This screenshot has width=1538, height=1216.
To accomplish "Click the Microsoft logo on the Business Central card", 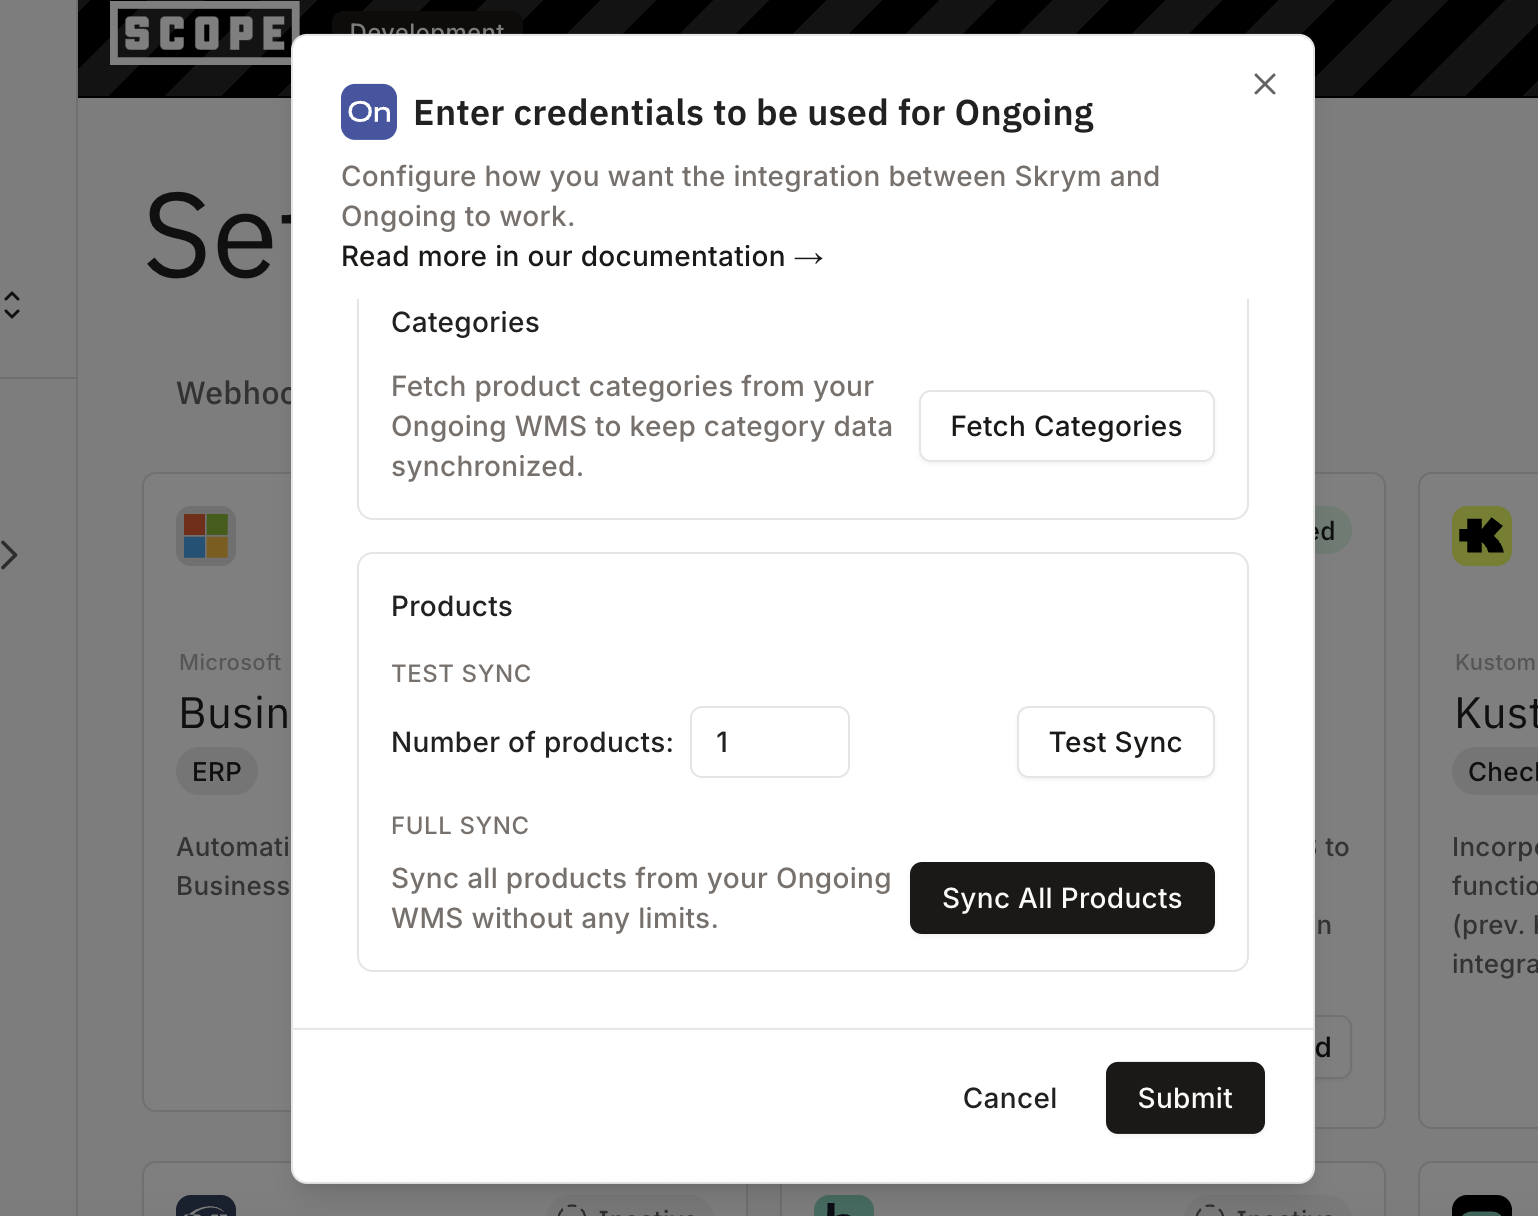I will tap(206, 536).
